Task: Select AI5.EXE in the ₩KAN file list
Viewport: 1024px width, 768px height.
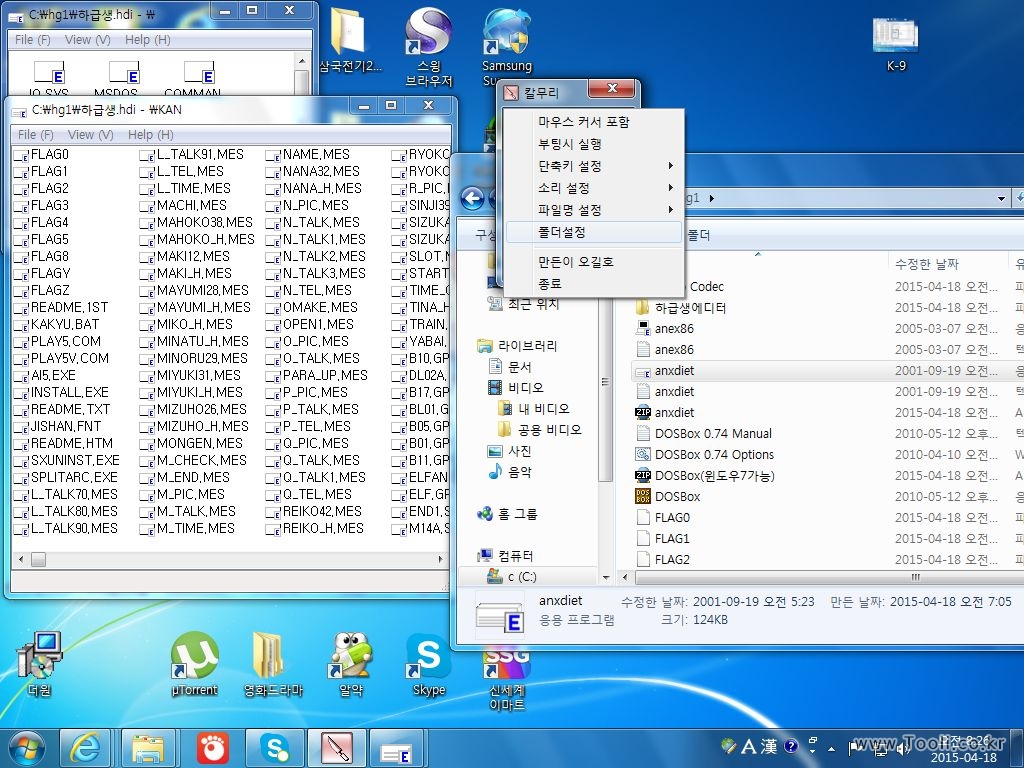Action: tap(45, 376)
